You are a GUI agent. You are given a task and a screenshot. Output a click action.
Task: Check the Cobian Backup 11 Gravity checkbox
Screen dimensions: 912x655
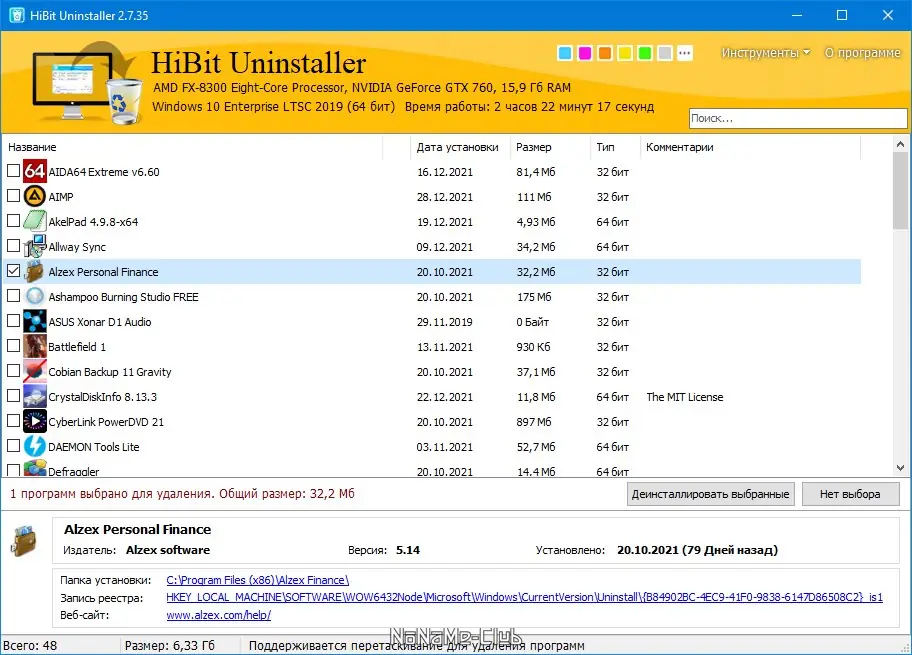(x=13, y=371)
